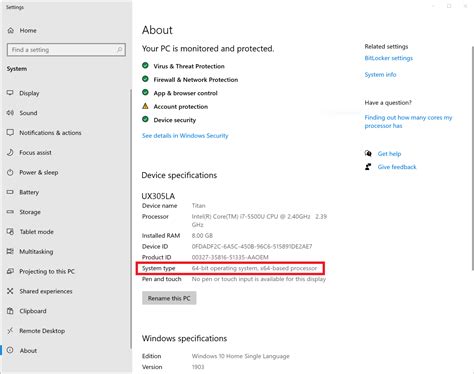The width and height of the screenshot is (474, 374).
Task: Click the Device security green check icon
Action: [145, 119]
